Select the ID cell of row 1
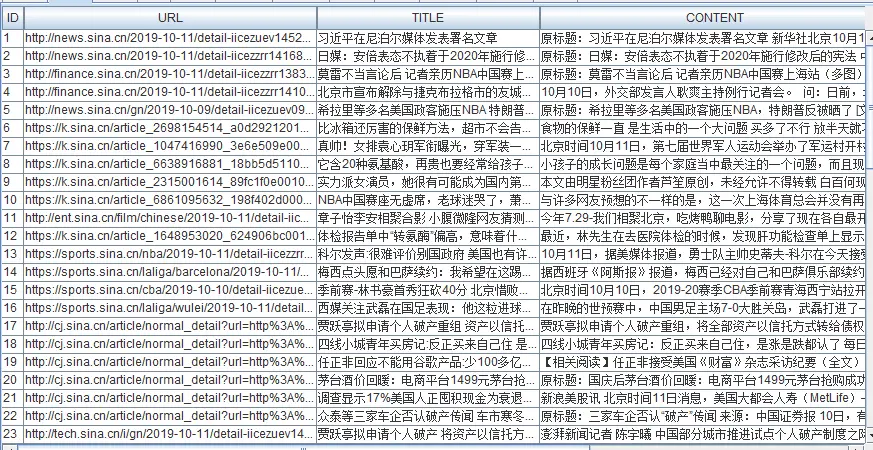Screen dimensions: 873x450 point(12,38)
